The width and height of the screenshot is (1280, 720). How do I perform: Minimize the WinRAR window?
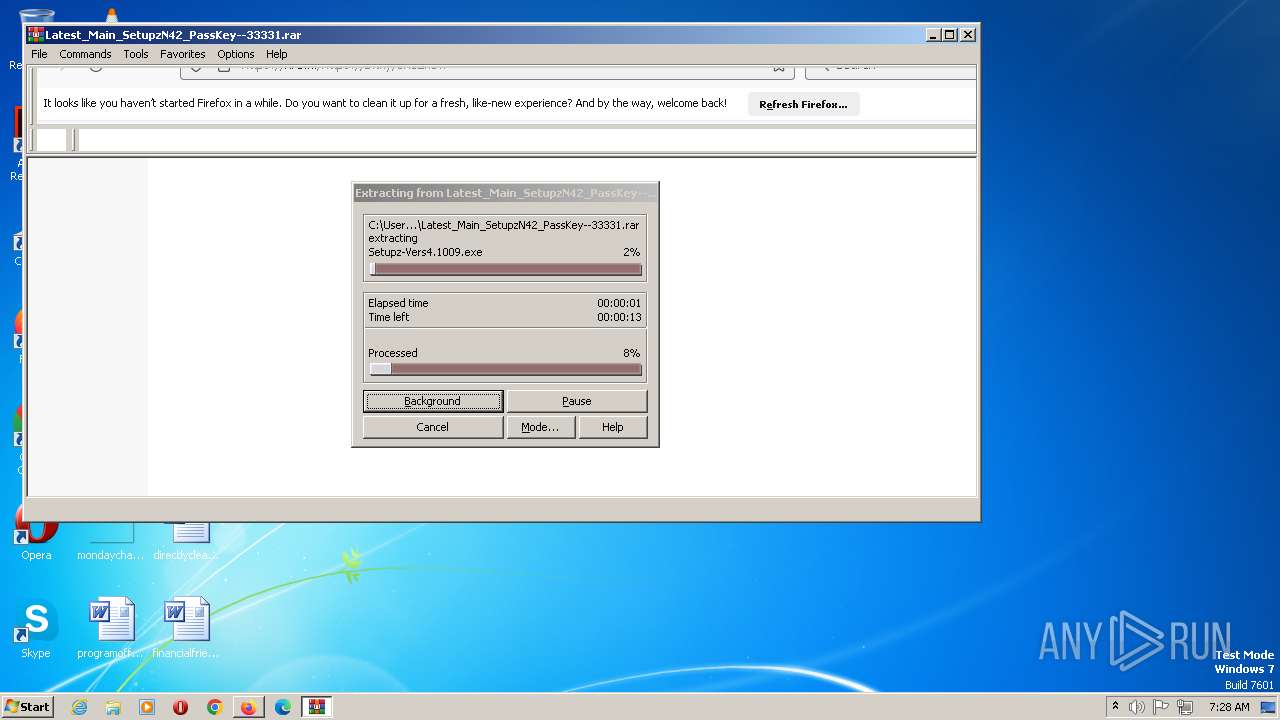(933, 34)
